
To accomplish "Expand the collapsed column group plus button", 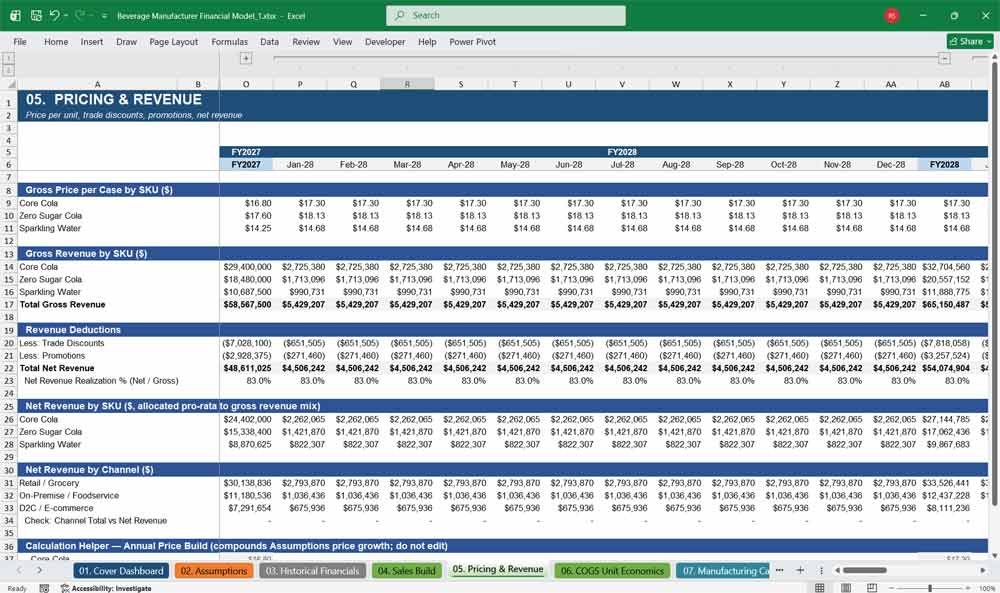I will click(x=246, y=58).
